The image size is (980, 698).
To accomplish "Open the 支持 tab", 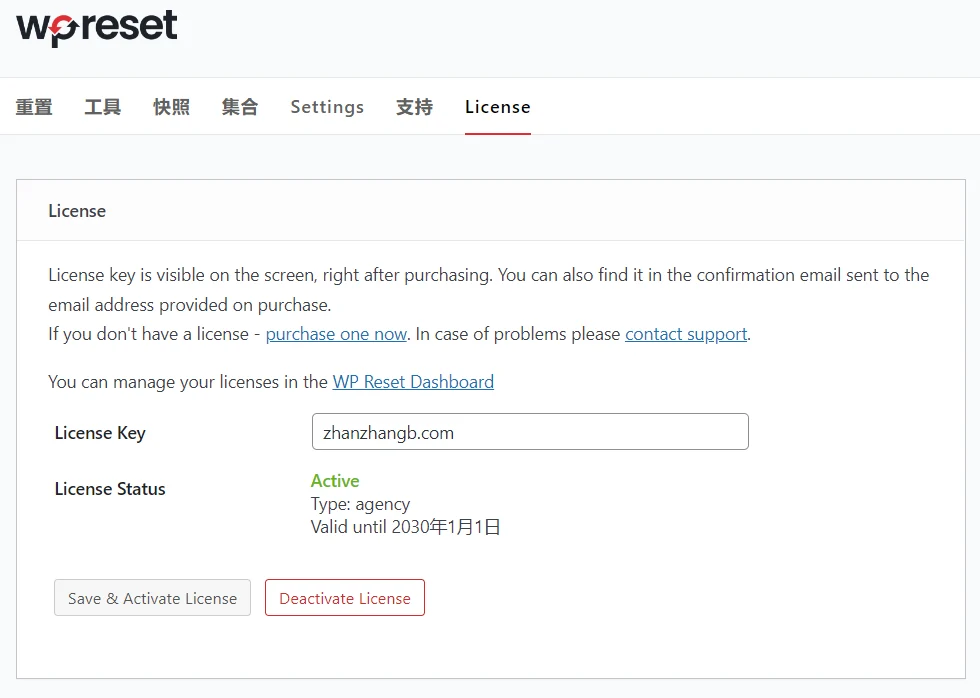I will click(x=414, y=106).
